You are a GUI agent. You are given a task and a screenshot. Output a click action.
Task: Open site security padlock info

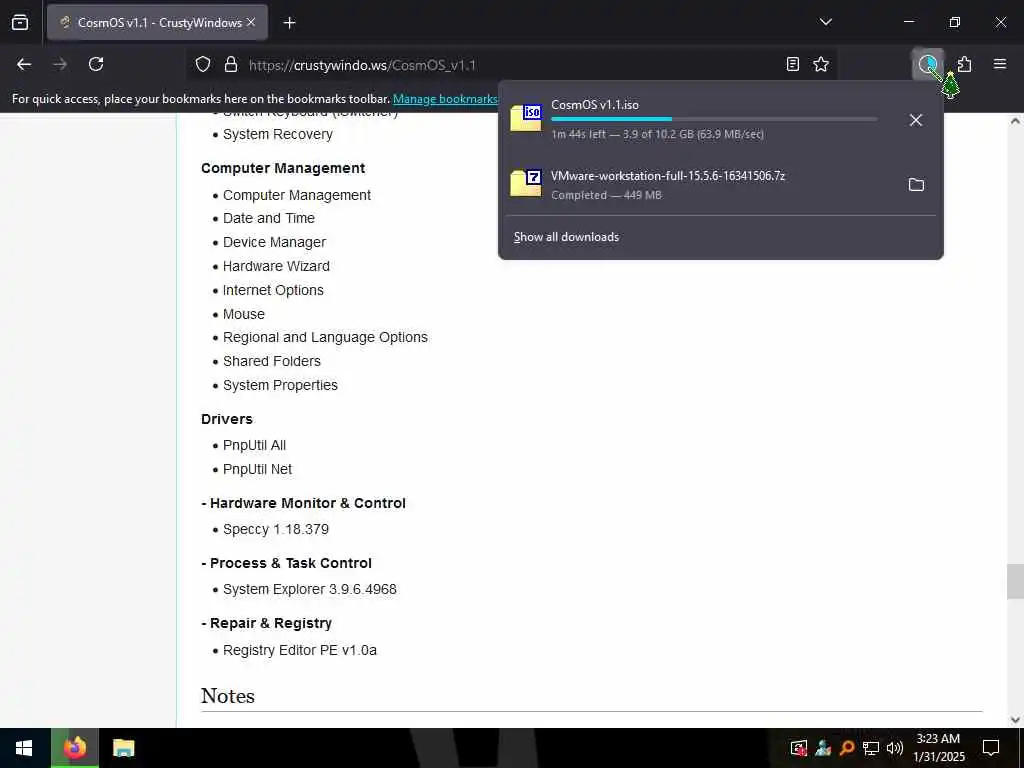tap(231, 65)
